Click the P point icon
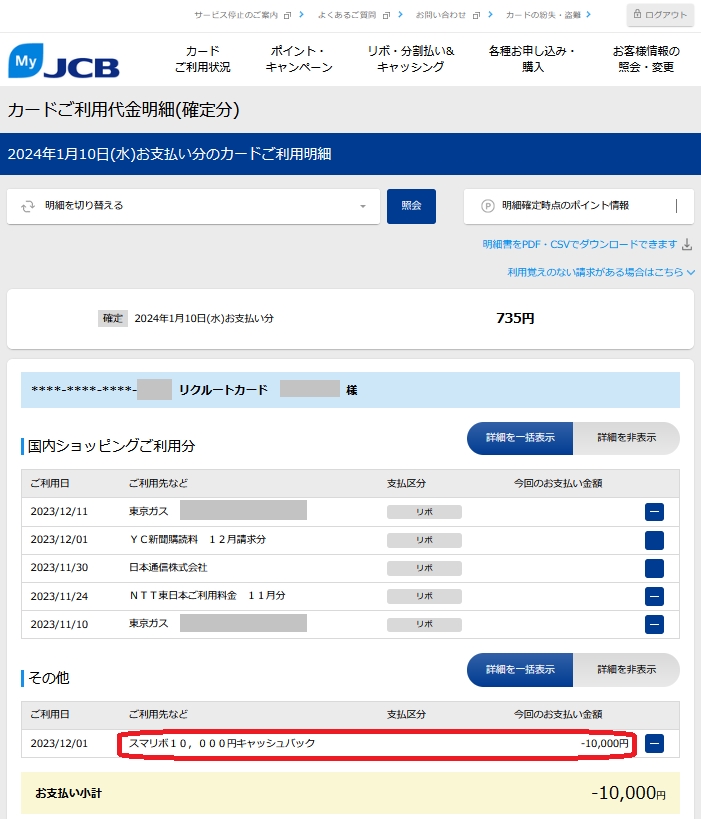The width and height of the screenshot is (701, 819). 487,206
